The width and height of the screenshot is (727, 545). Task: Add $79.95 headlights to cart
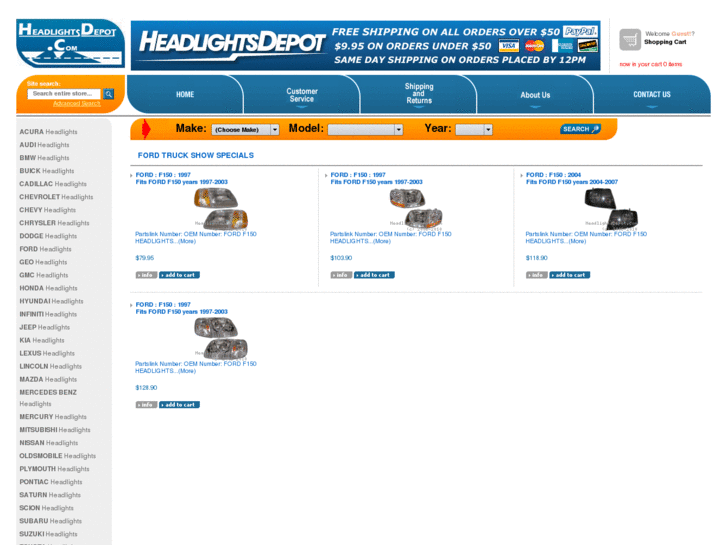coord(179,275)
